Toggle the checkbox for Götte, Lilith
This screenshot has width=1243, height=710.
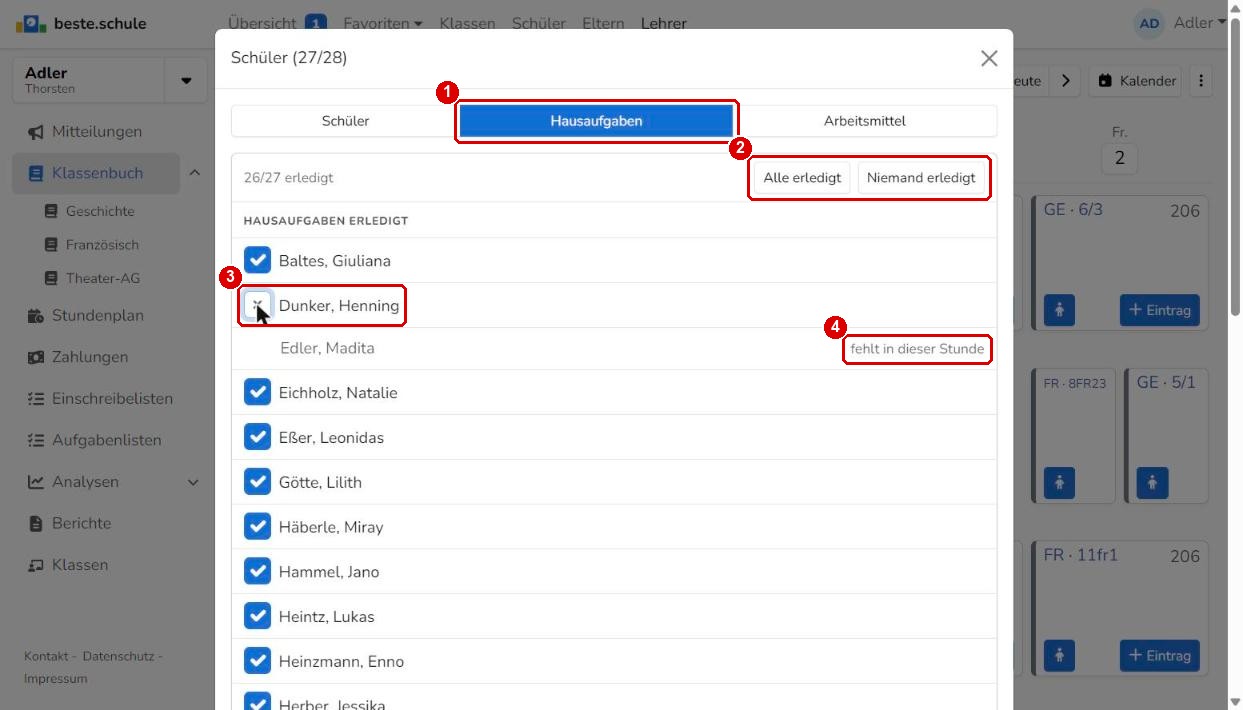click(x=258, y=482)
